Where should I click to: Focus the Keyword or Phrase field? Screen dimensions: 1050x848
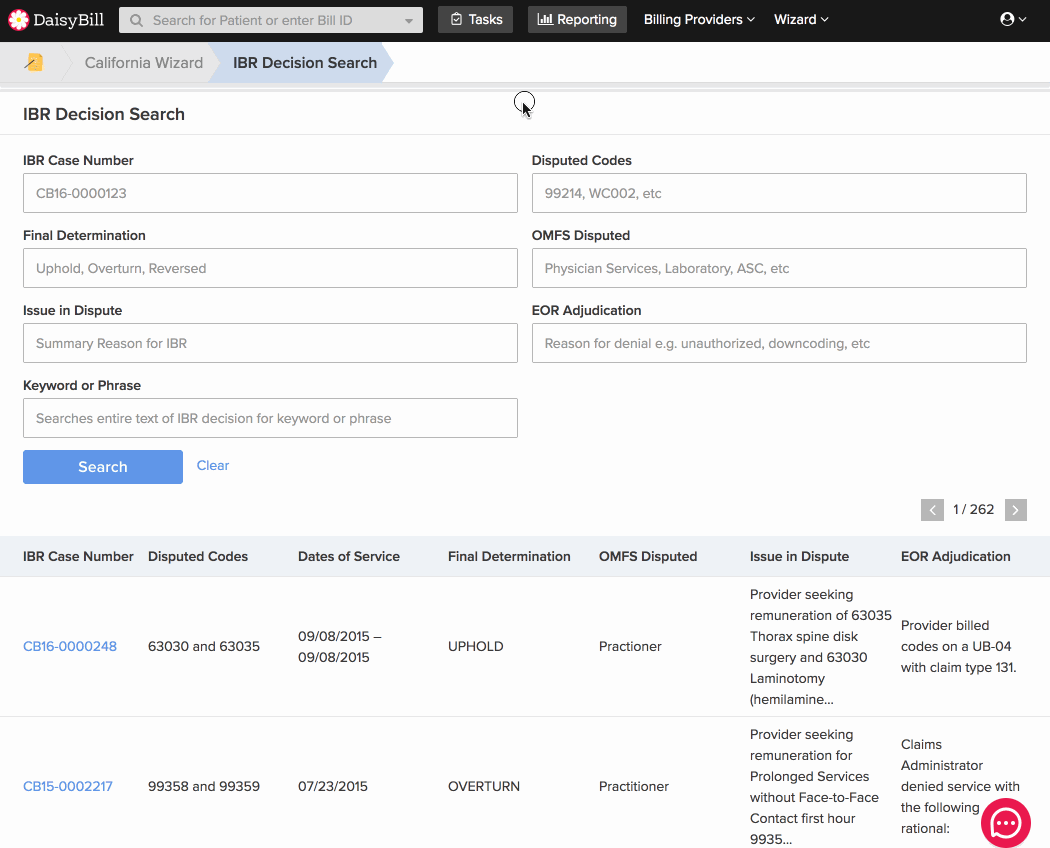pyautogui.click(x=270, y=418)
